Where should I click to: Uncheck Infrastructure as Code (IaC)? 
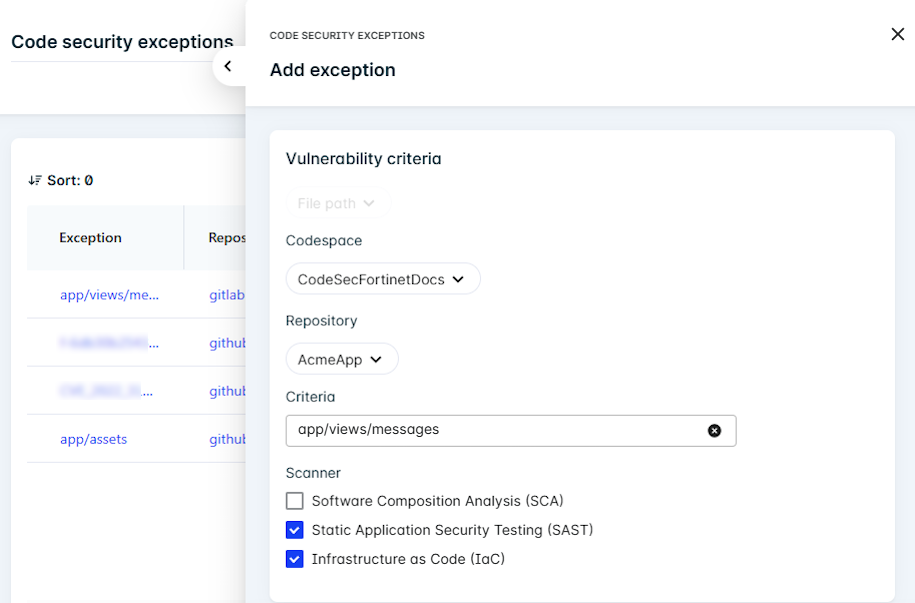(294, 559)
